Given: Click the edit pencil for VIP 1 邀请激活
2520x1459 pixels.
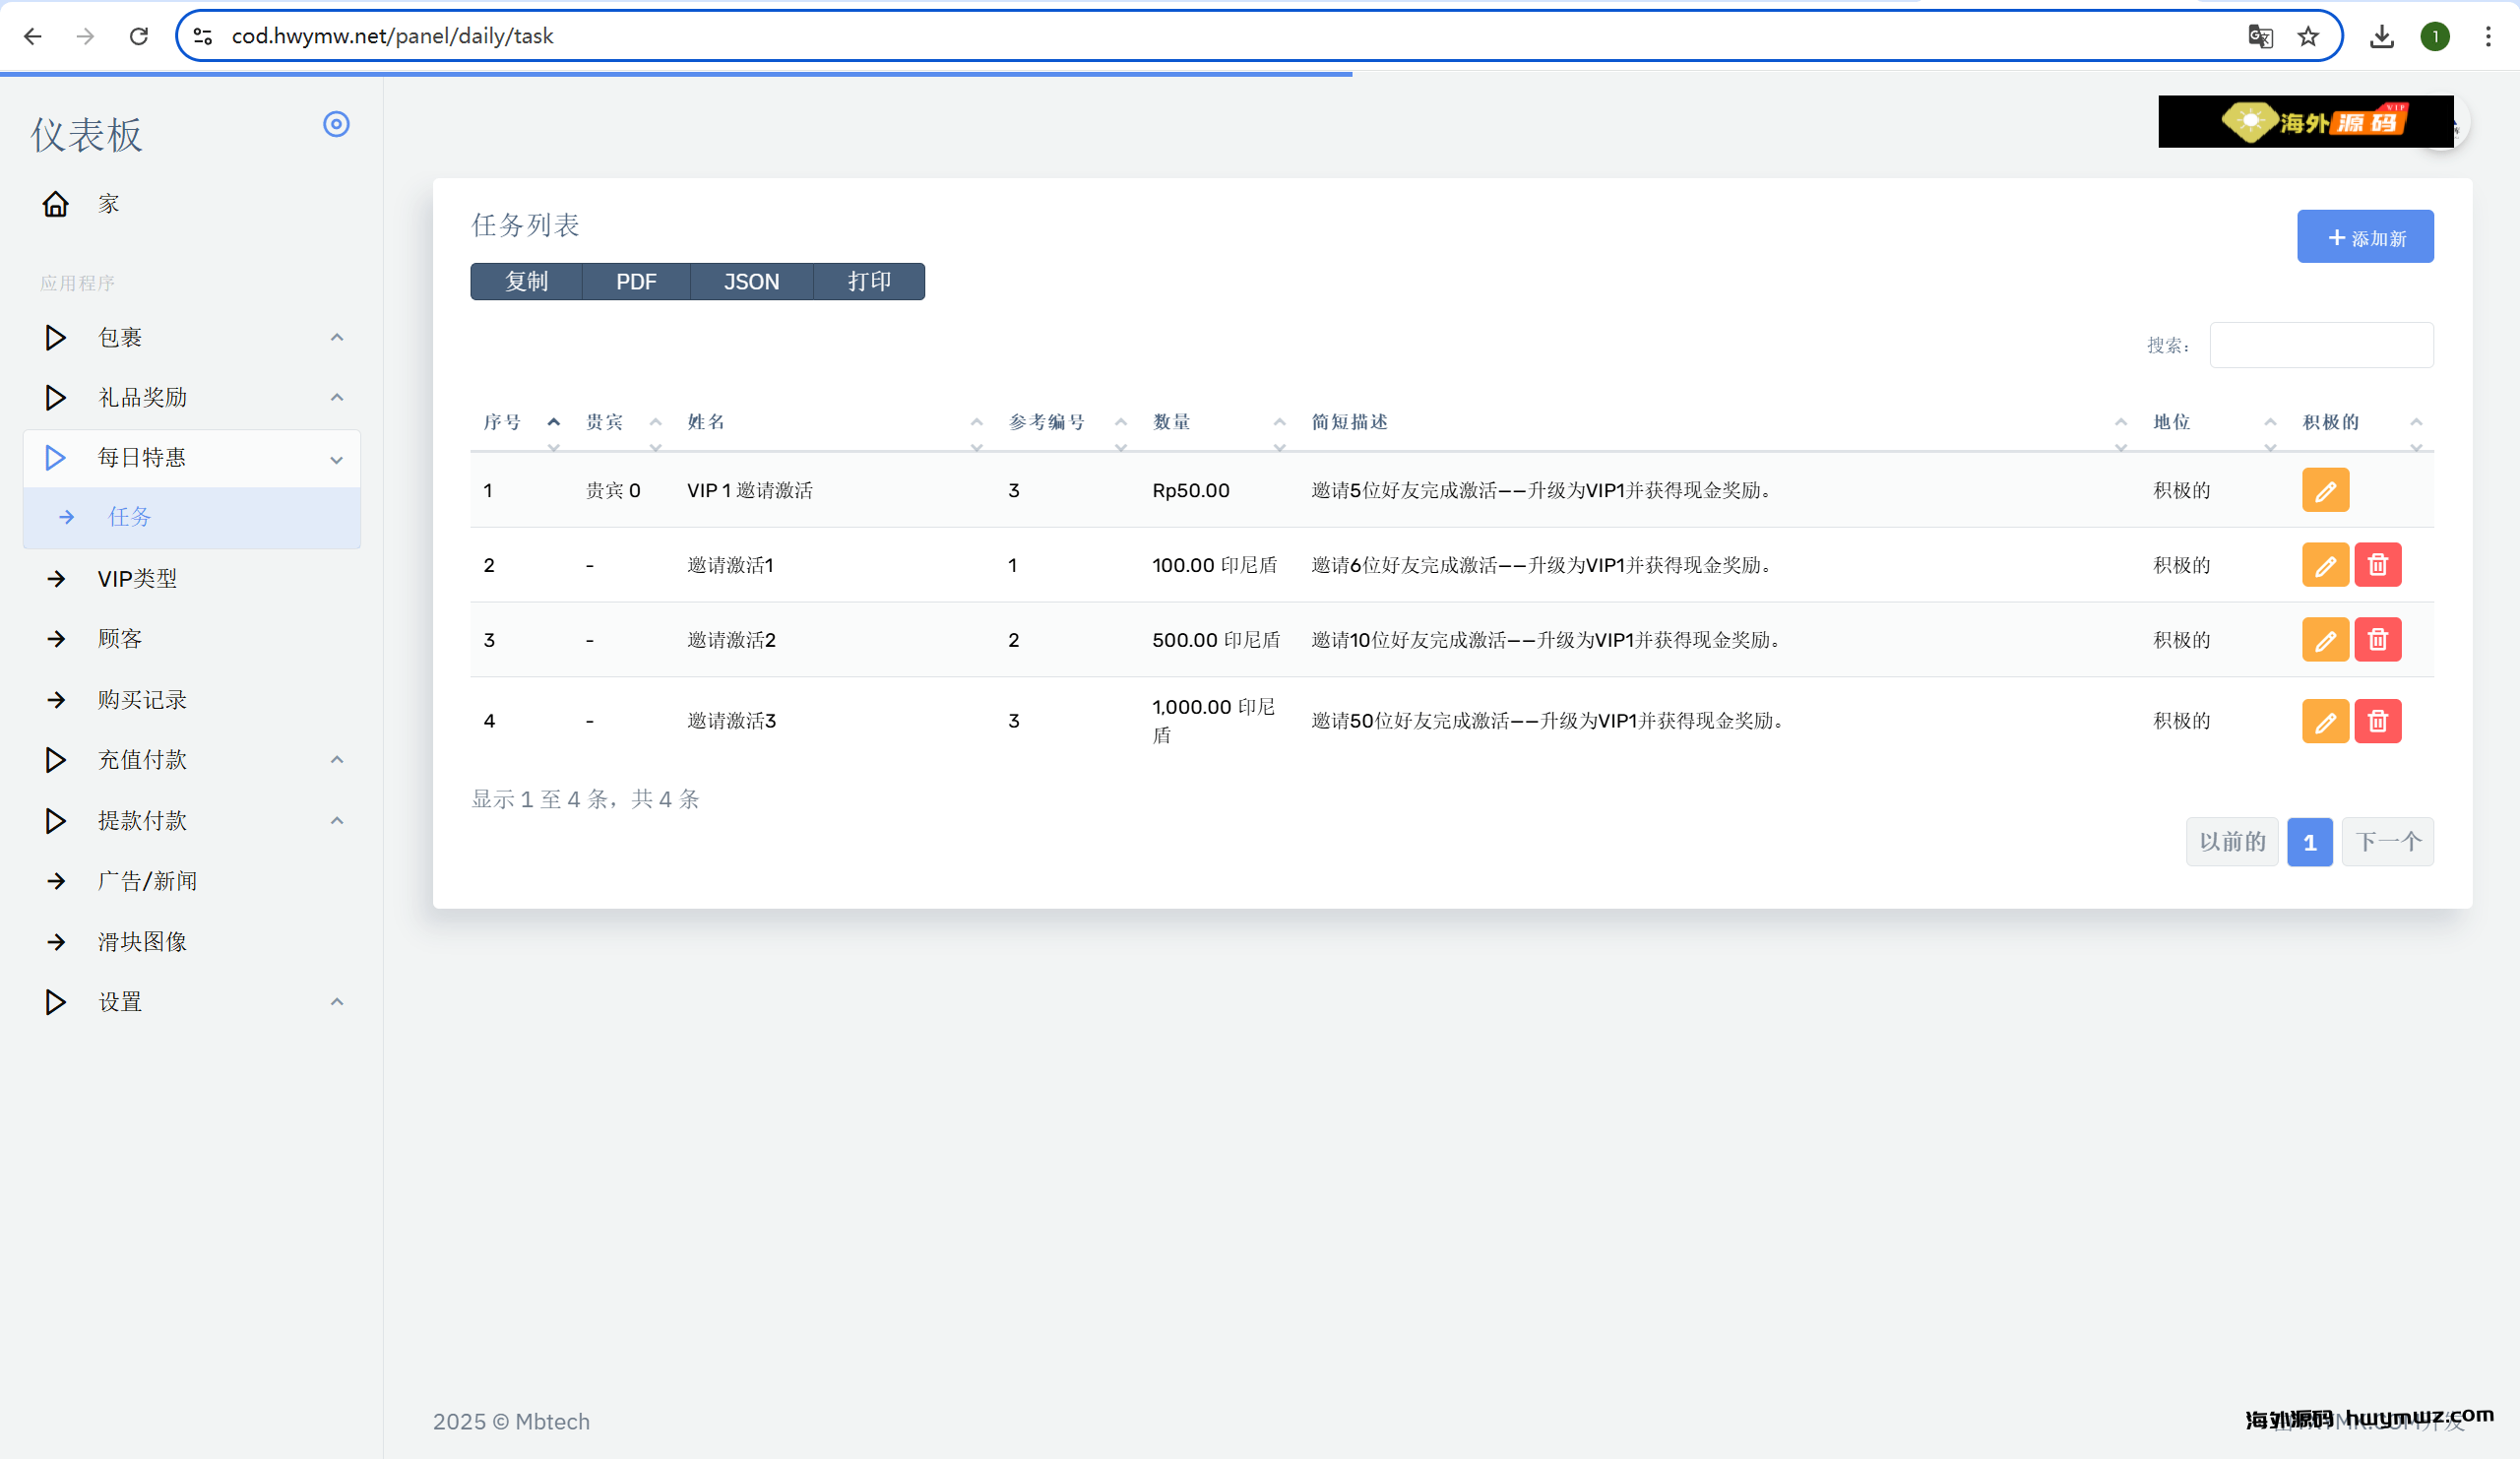Looking at the screenshot, I should click(x=2324, y=490).
